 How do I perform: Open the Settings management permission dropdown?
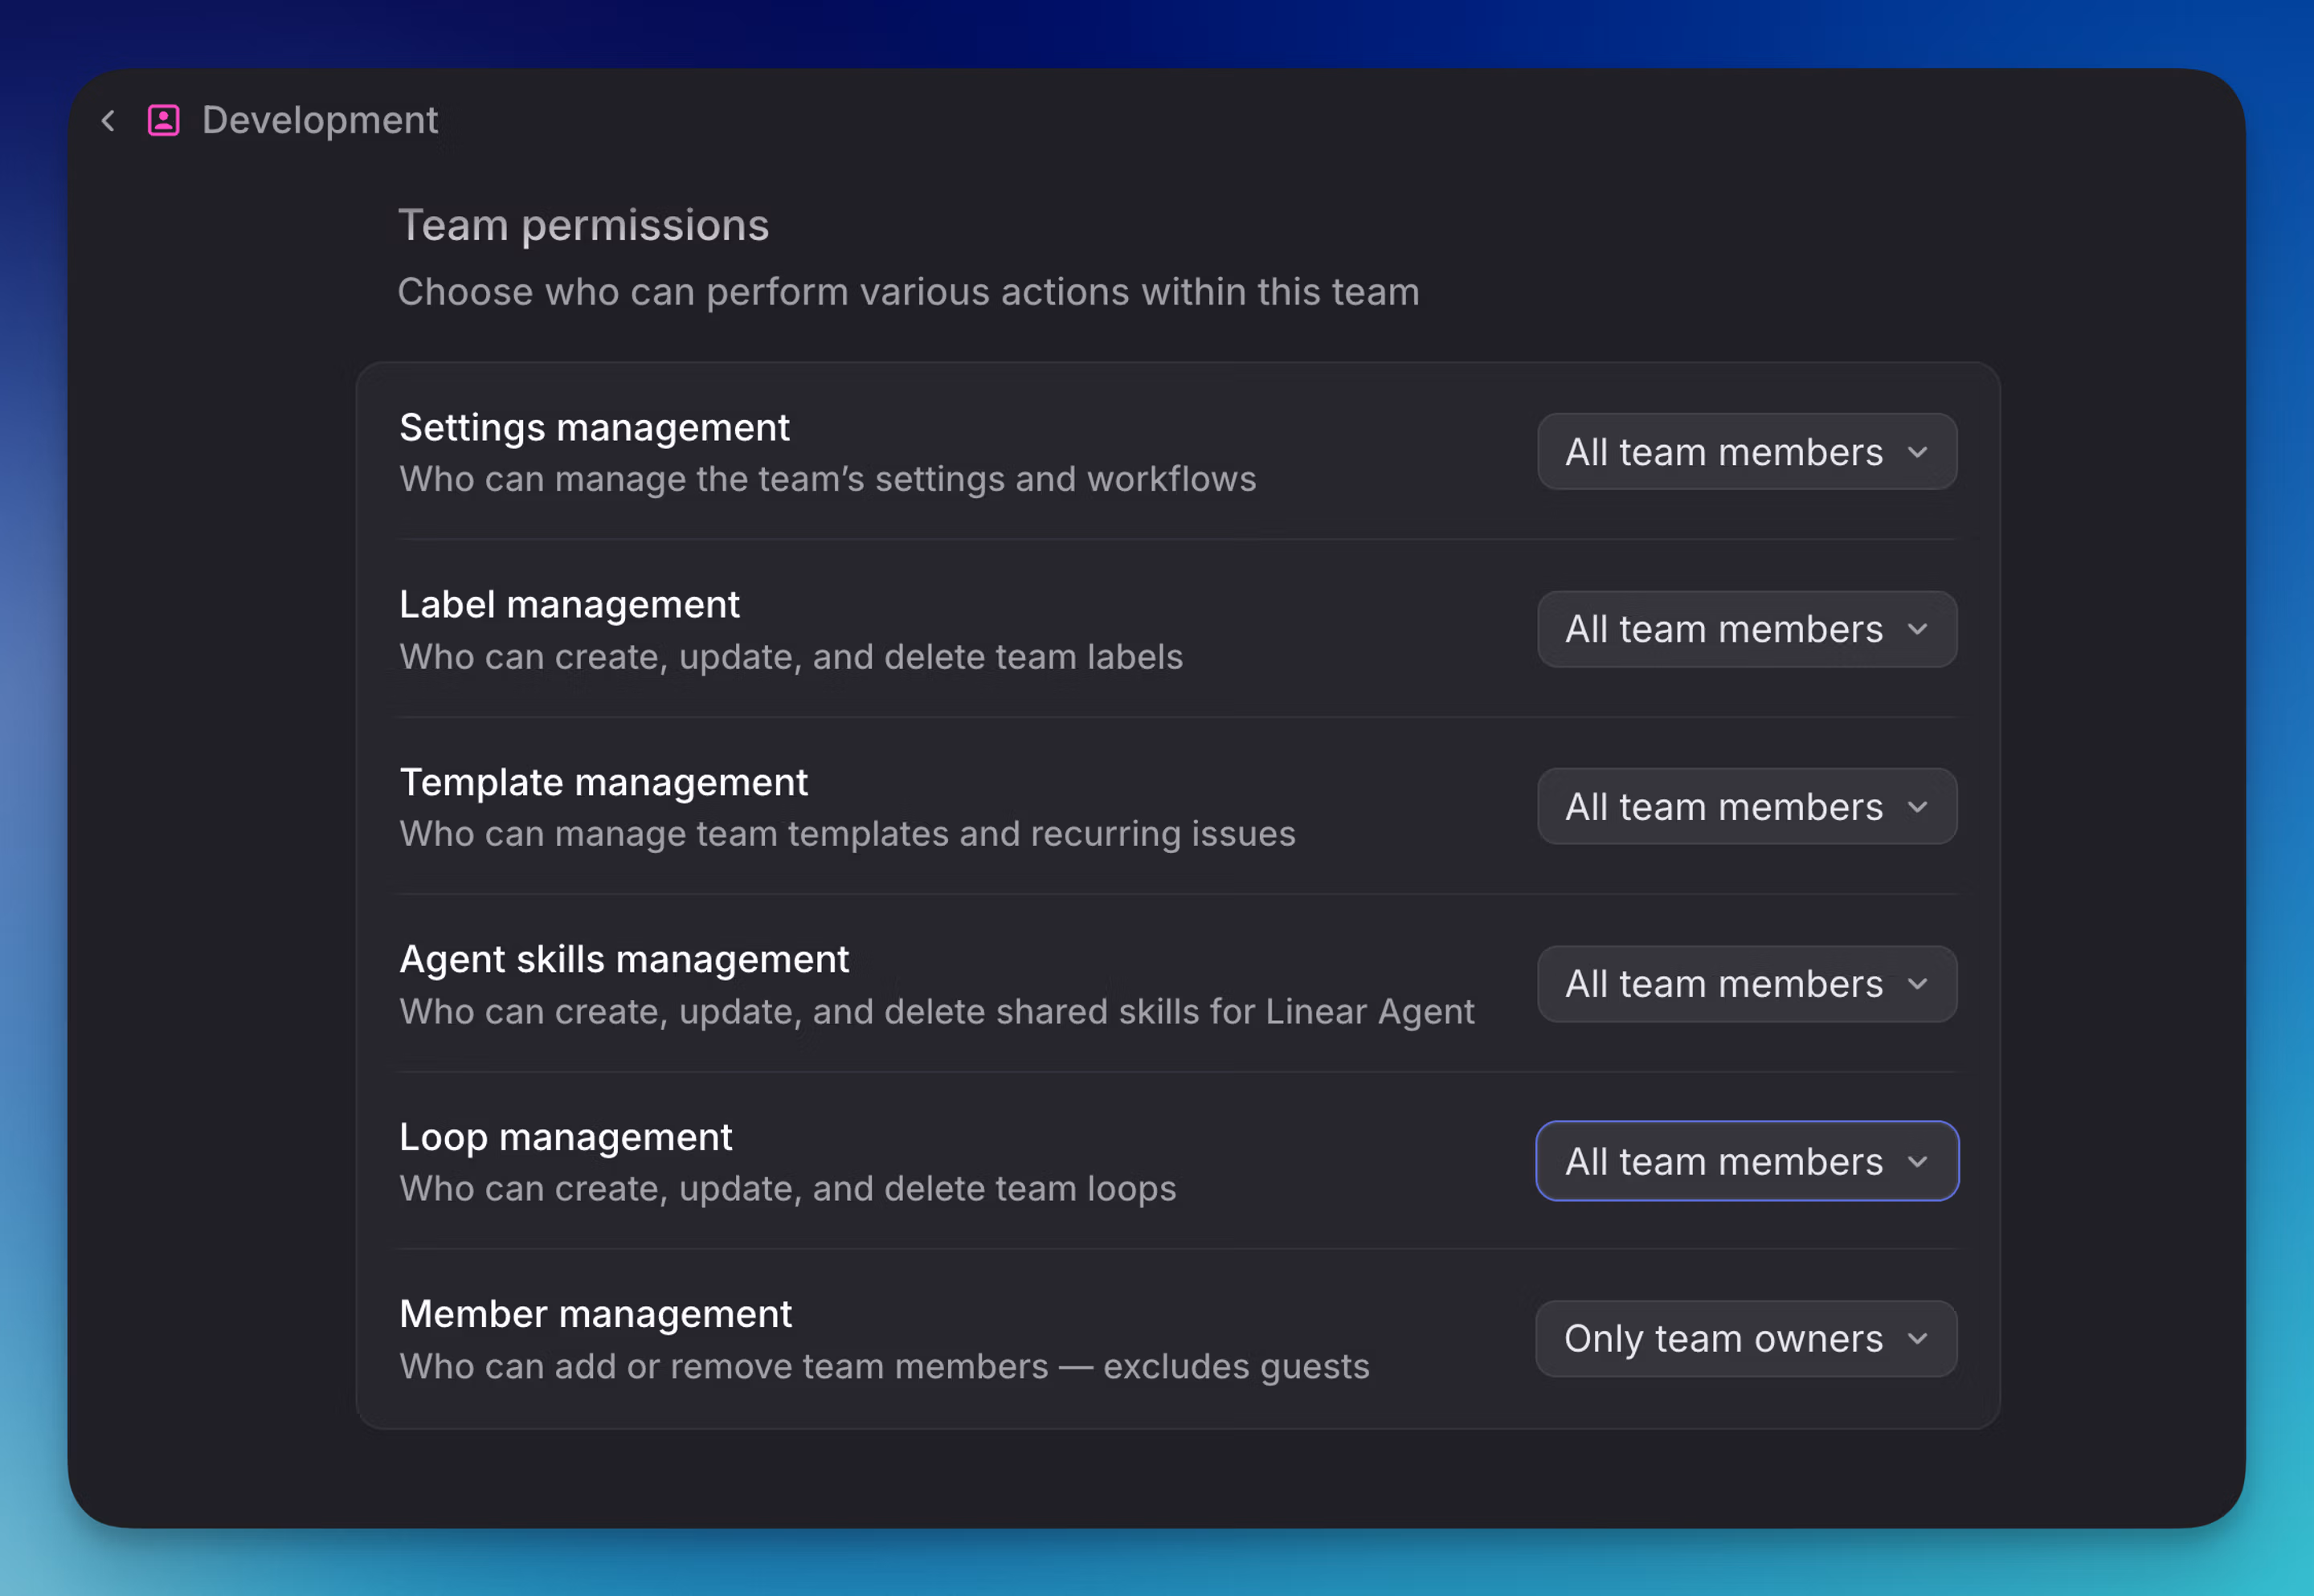click(1746, 452)
